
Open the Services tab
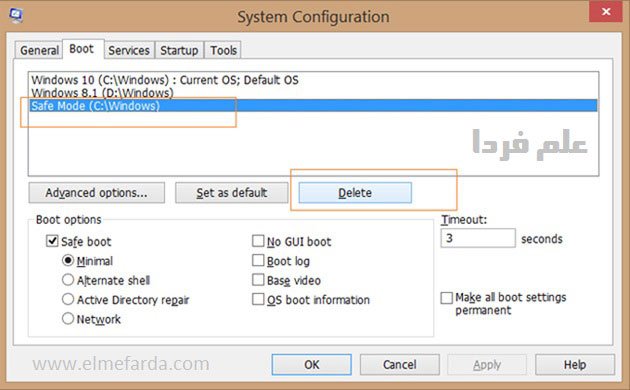pyautogui.click(x=129, y=50)
